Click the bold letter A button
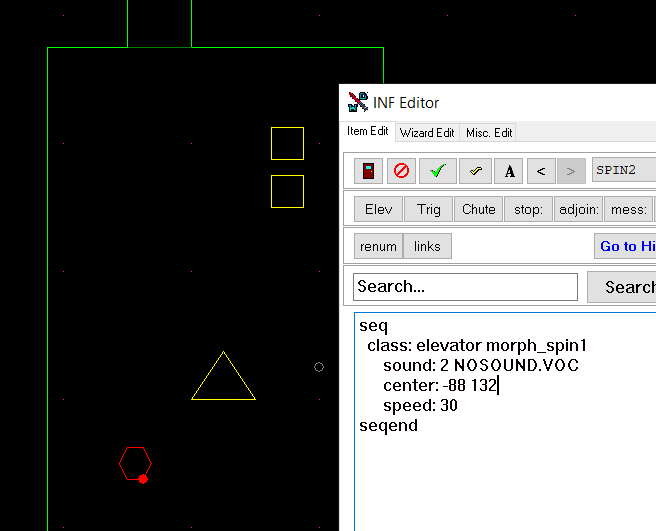The width and height of the screenshot is (656, 531). coord(509,171)
